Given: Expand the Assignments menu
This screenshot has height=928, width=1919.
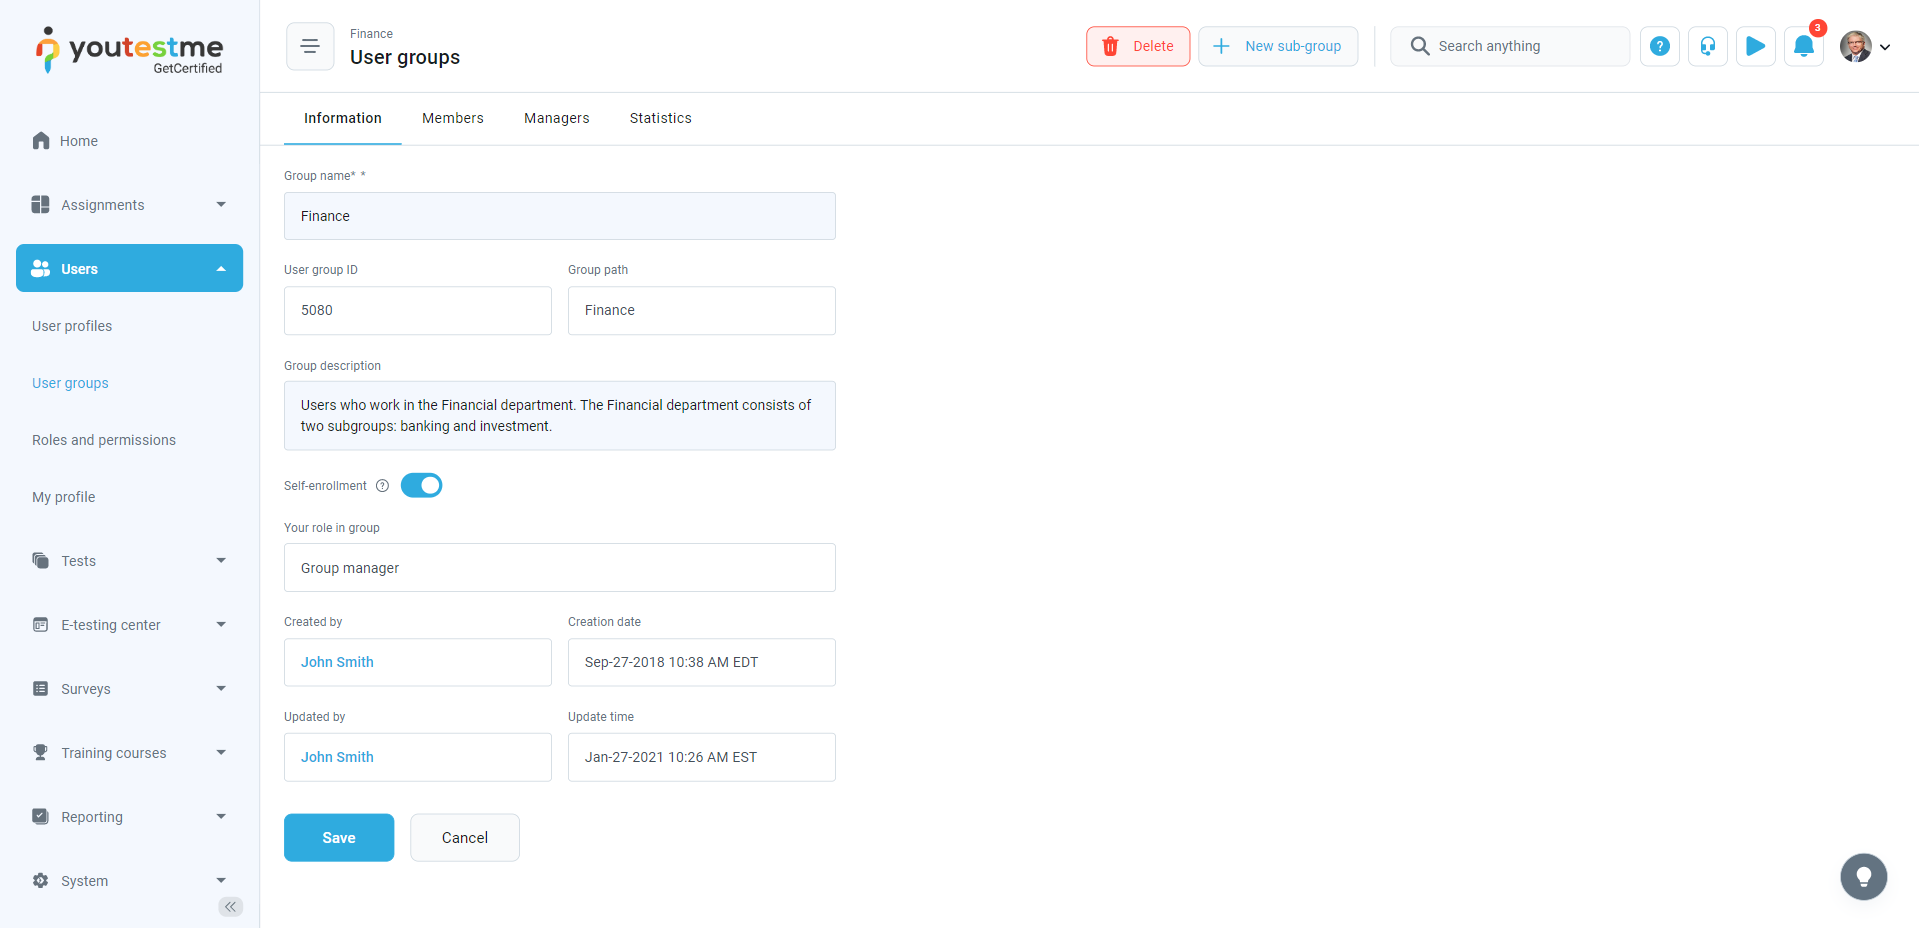Looking at the screenshot, I should tap(129, 205).
